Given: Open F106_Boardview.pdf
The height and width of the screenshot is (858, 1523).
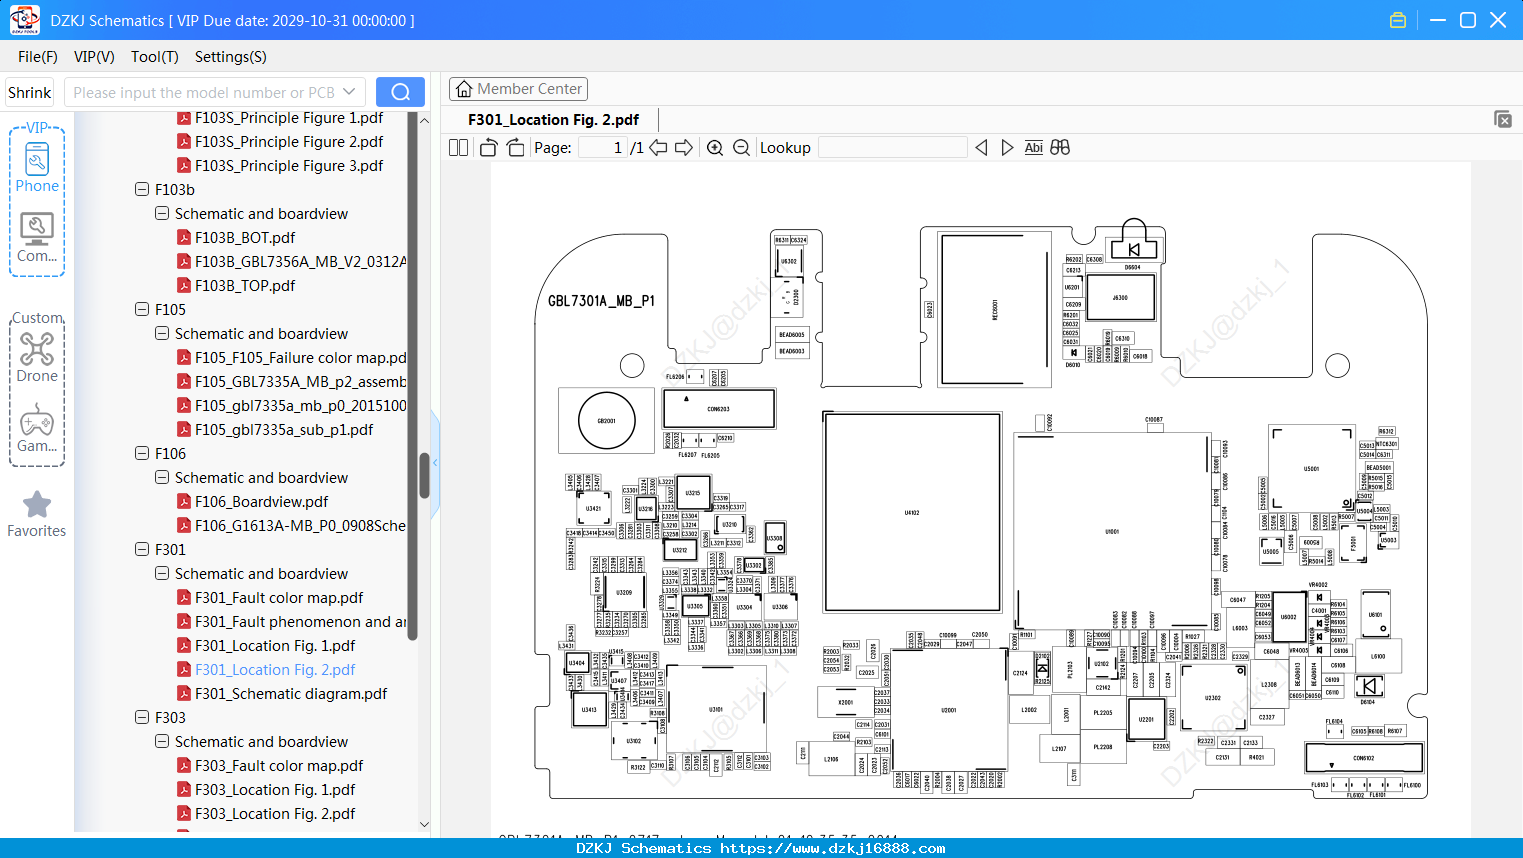Looking at the screenshot, I should (261, 502).
